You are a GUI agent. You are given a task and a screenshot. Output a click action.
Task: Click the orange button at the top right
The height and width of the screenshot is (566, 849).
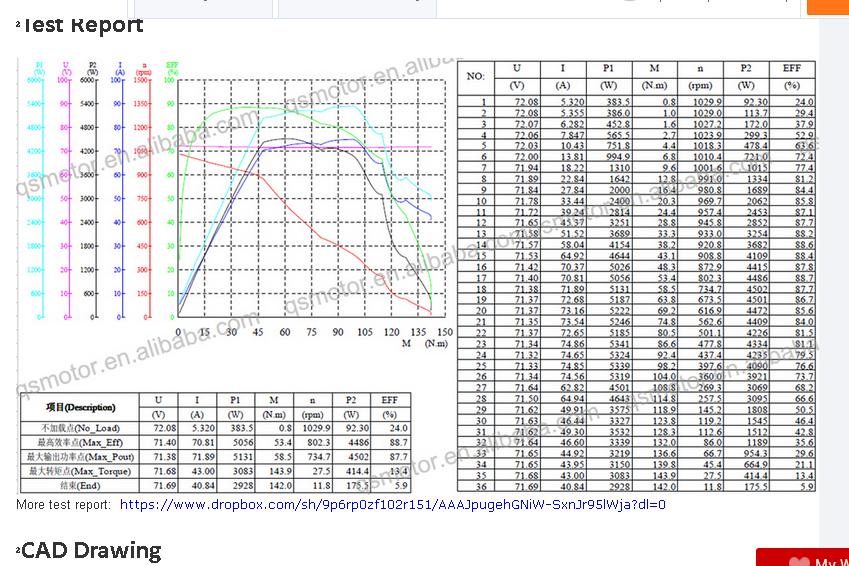click(x=828, y=7)
